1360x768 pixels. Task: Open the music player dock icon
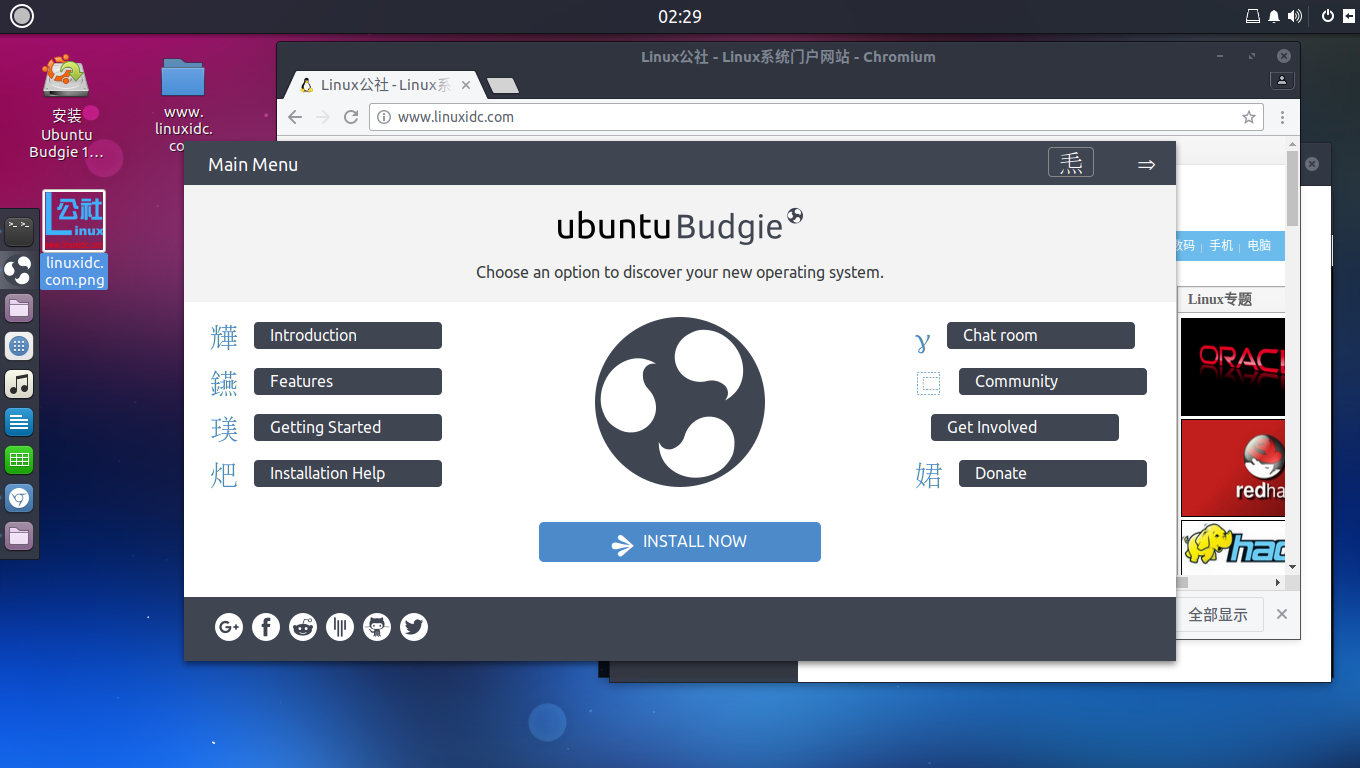[19, 384]
